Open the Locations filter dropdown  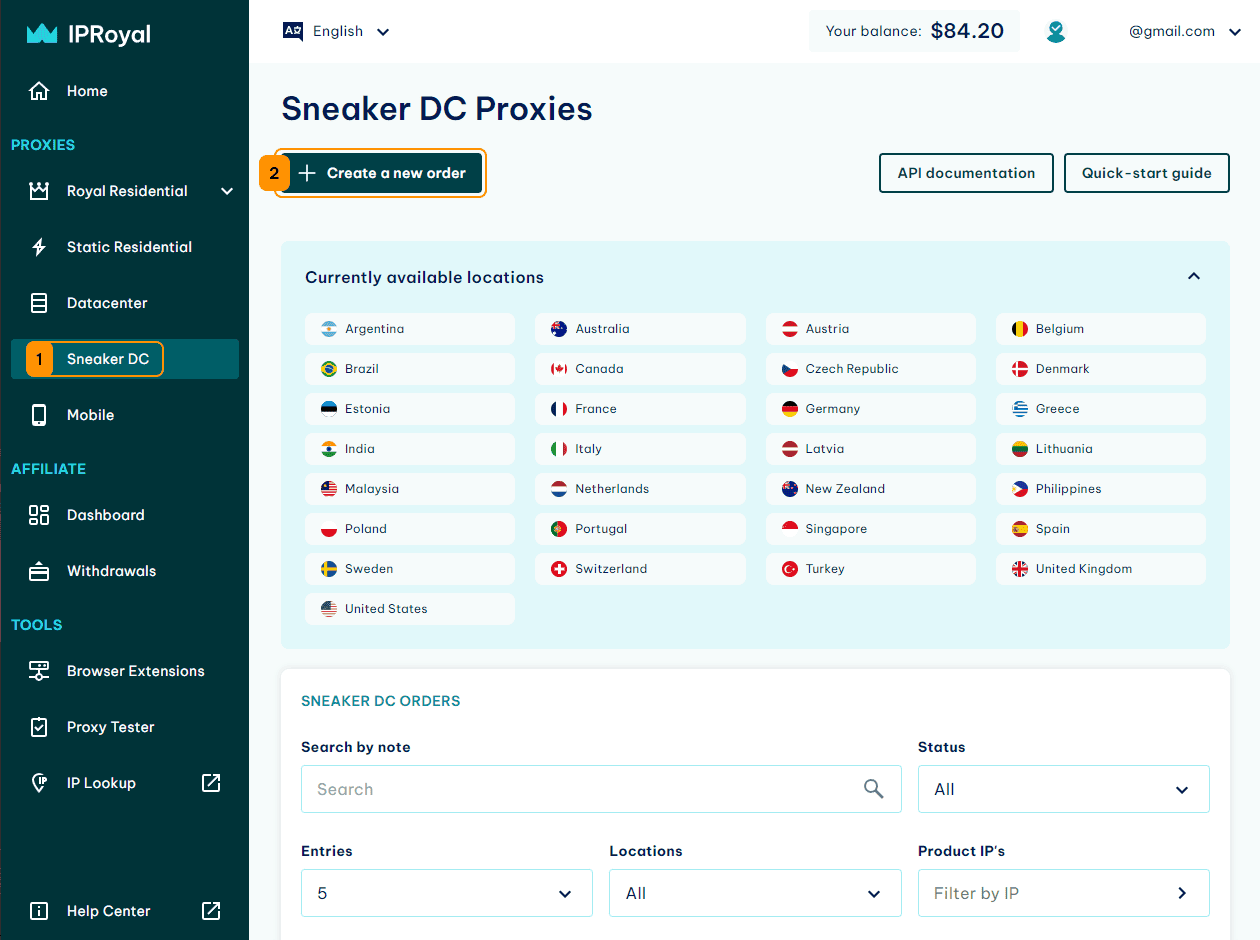point(755,893)
